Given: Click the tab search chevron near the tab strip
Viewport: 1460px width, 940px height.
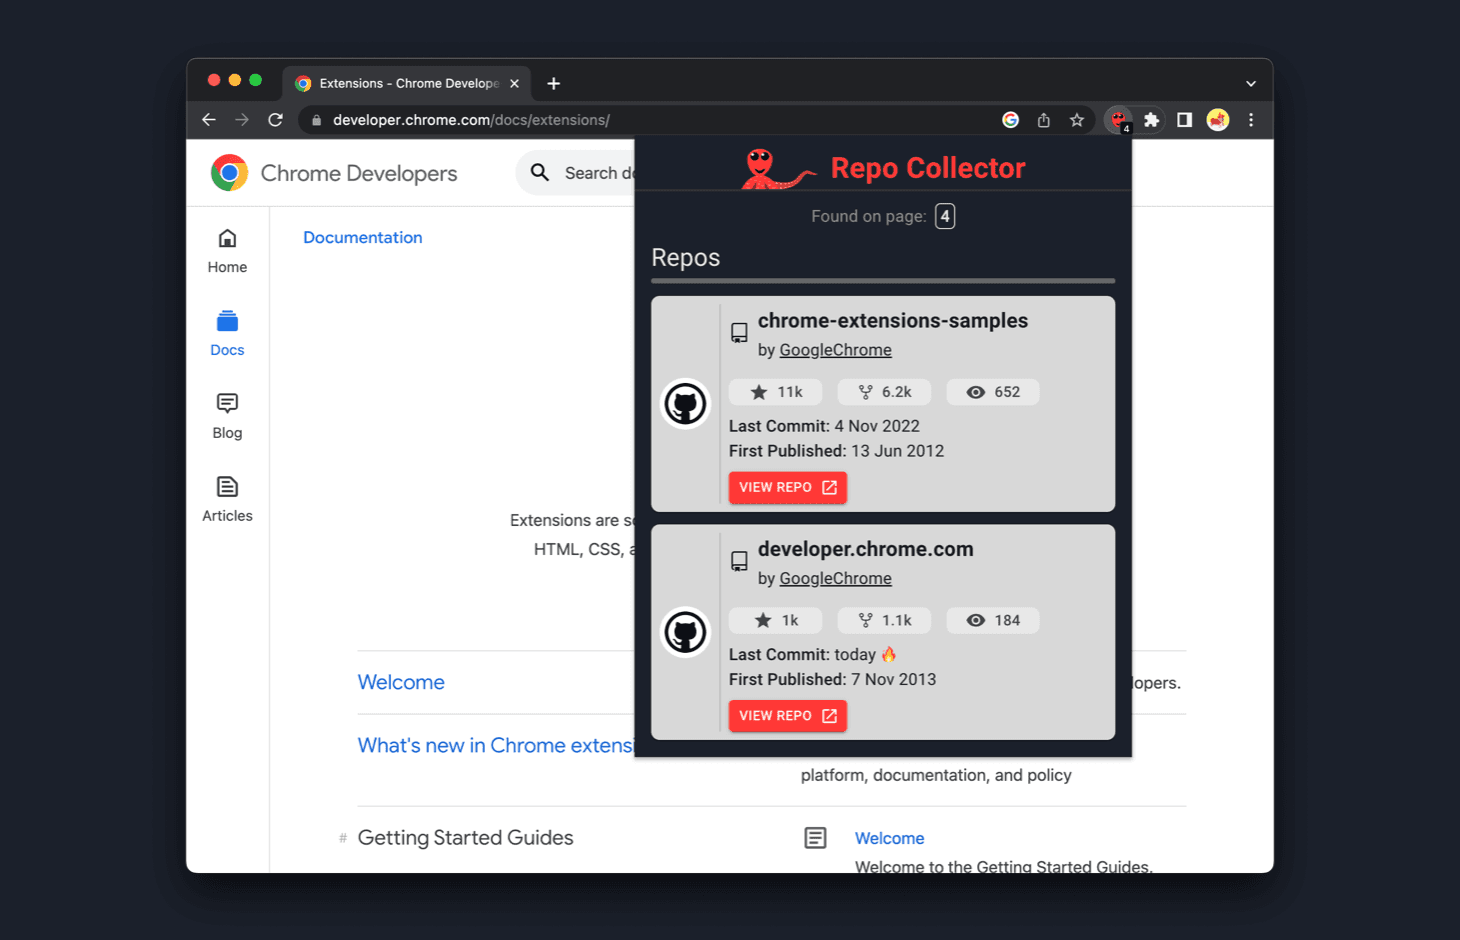Looking at the screenshot, I should point(1250,83).
